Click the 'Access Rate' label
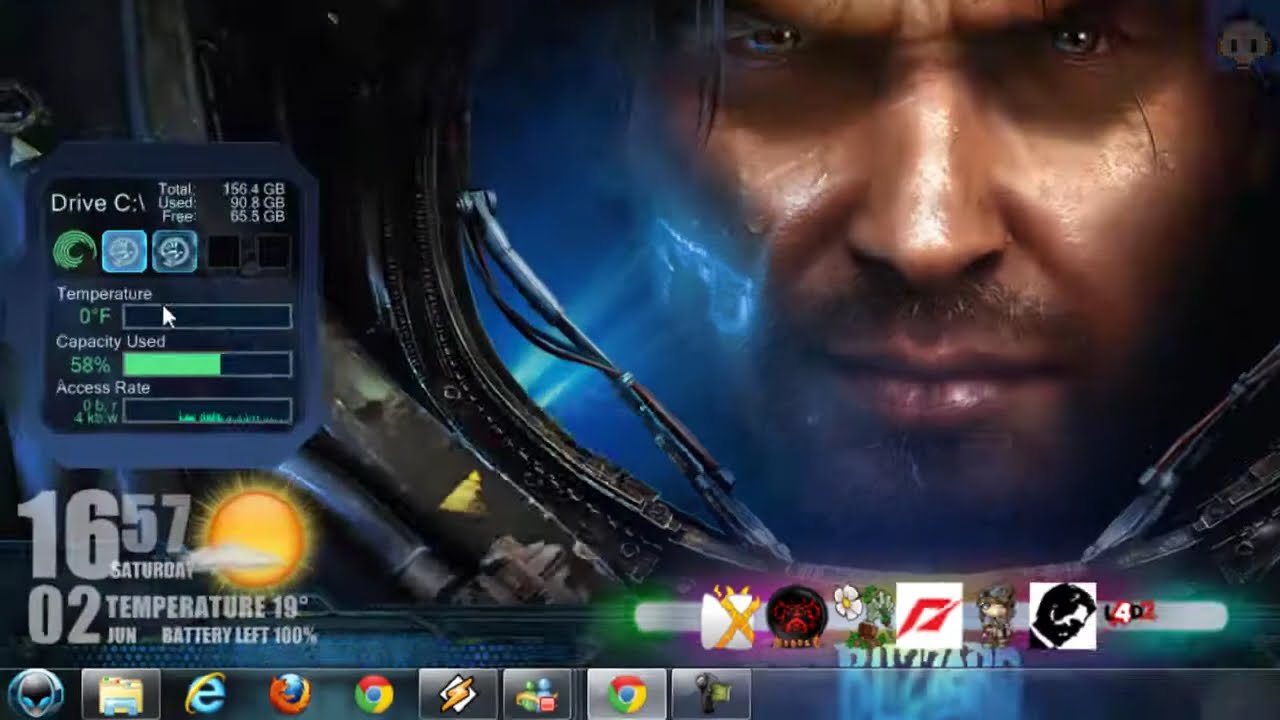Viewport: 1280px width, 720px height. point(103,388)
